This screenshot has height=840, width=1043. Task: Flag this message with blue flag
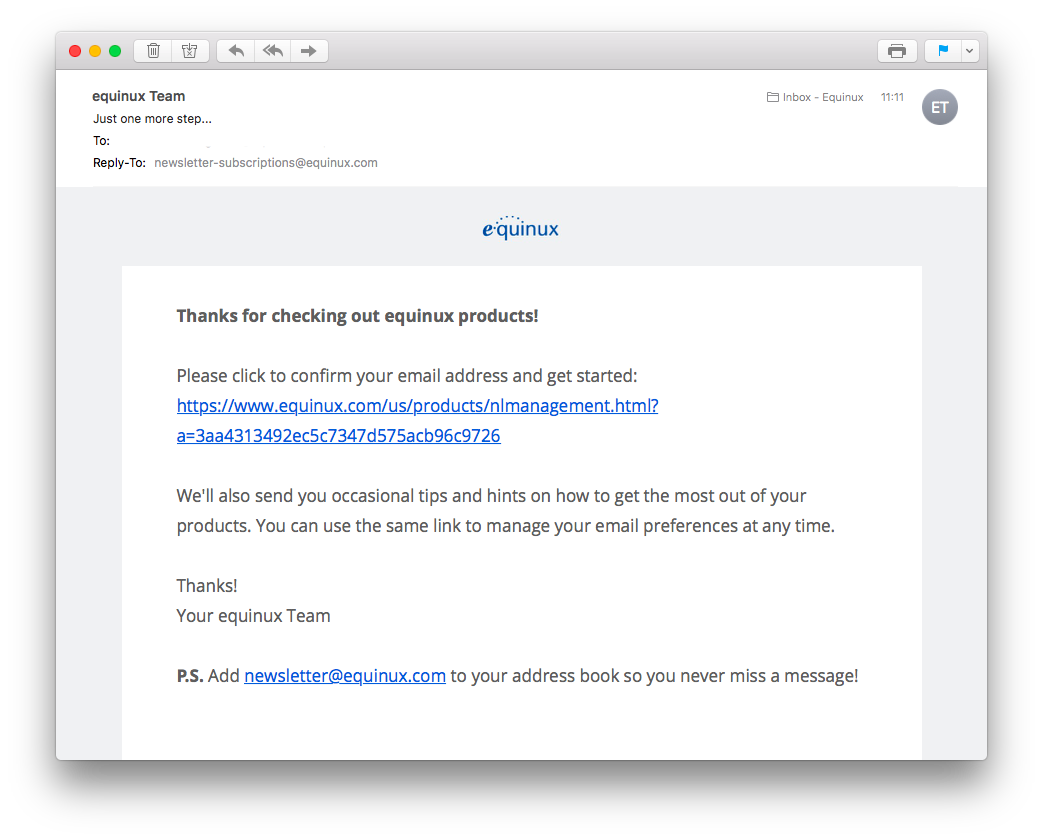pyautogui.click(x=943, y=51)
